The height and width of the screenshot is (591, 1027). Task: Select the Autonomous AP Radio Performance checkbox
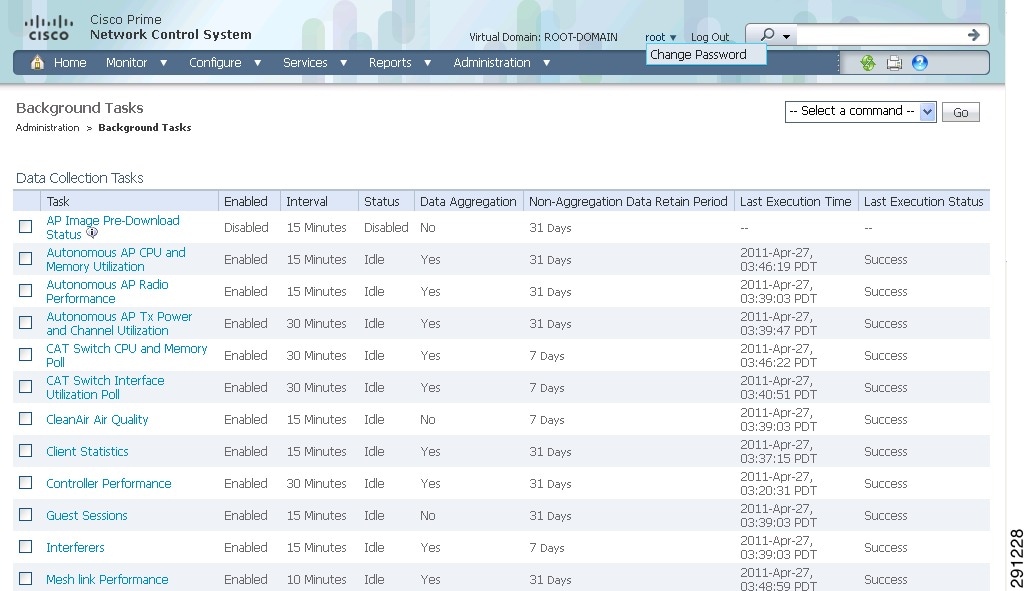26,290
